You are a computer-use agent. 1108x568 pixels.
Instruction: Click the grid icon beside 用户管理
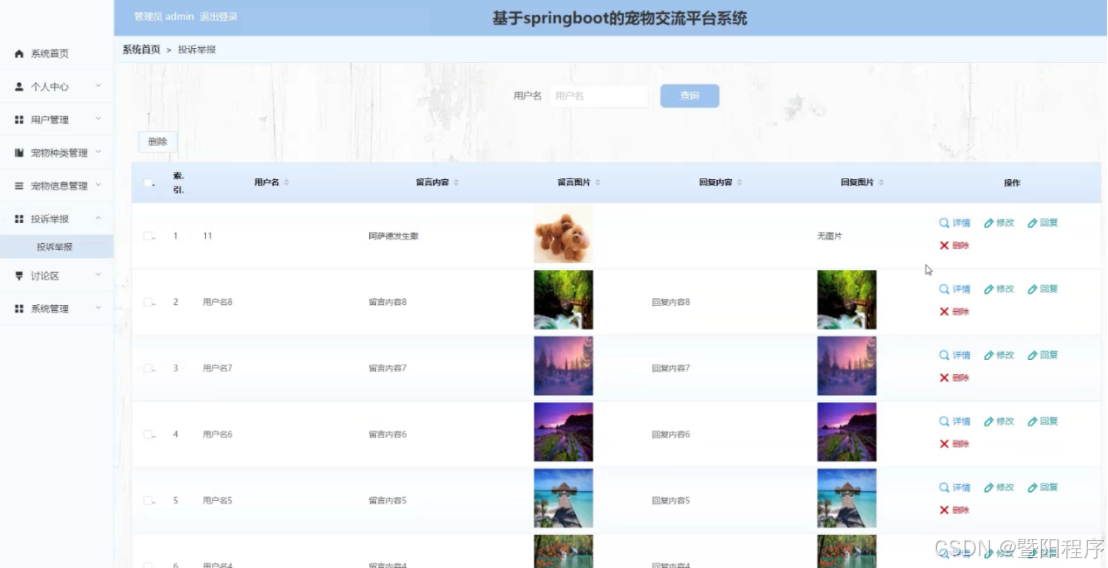19,119
